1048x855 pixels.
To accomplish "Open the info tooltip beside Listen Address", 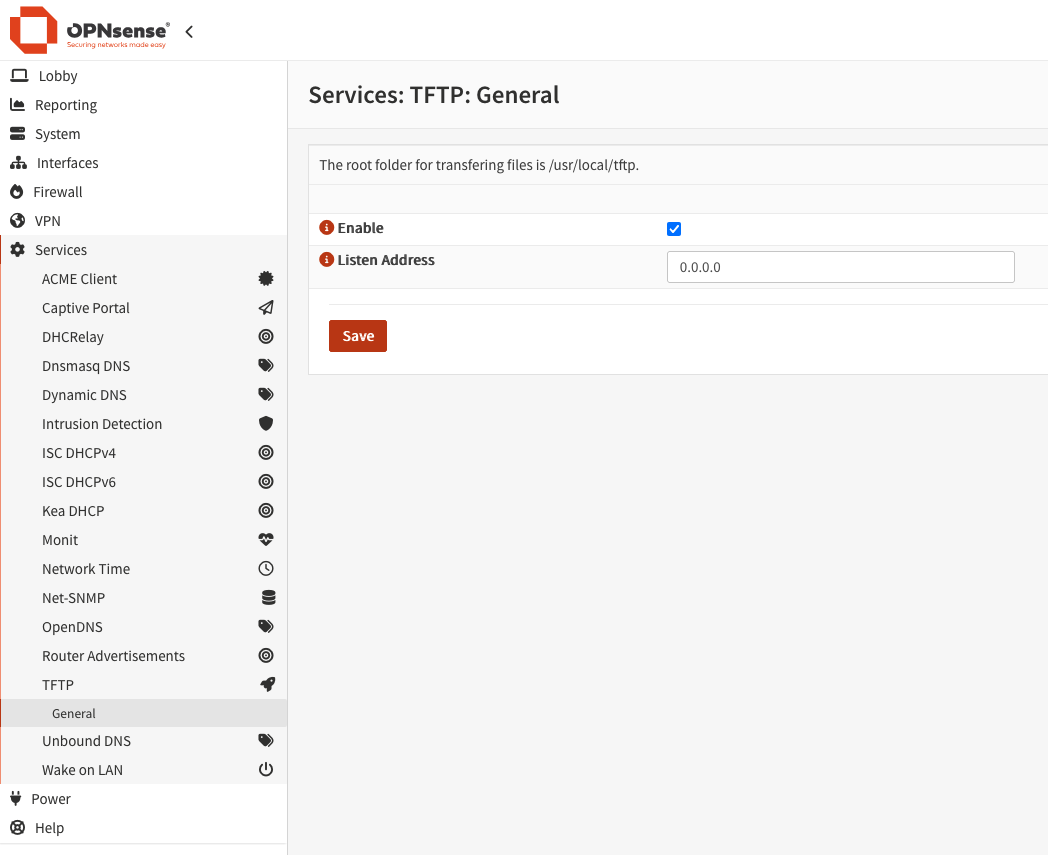I will (325, 259).
